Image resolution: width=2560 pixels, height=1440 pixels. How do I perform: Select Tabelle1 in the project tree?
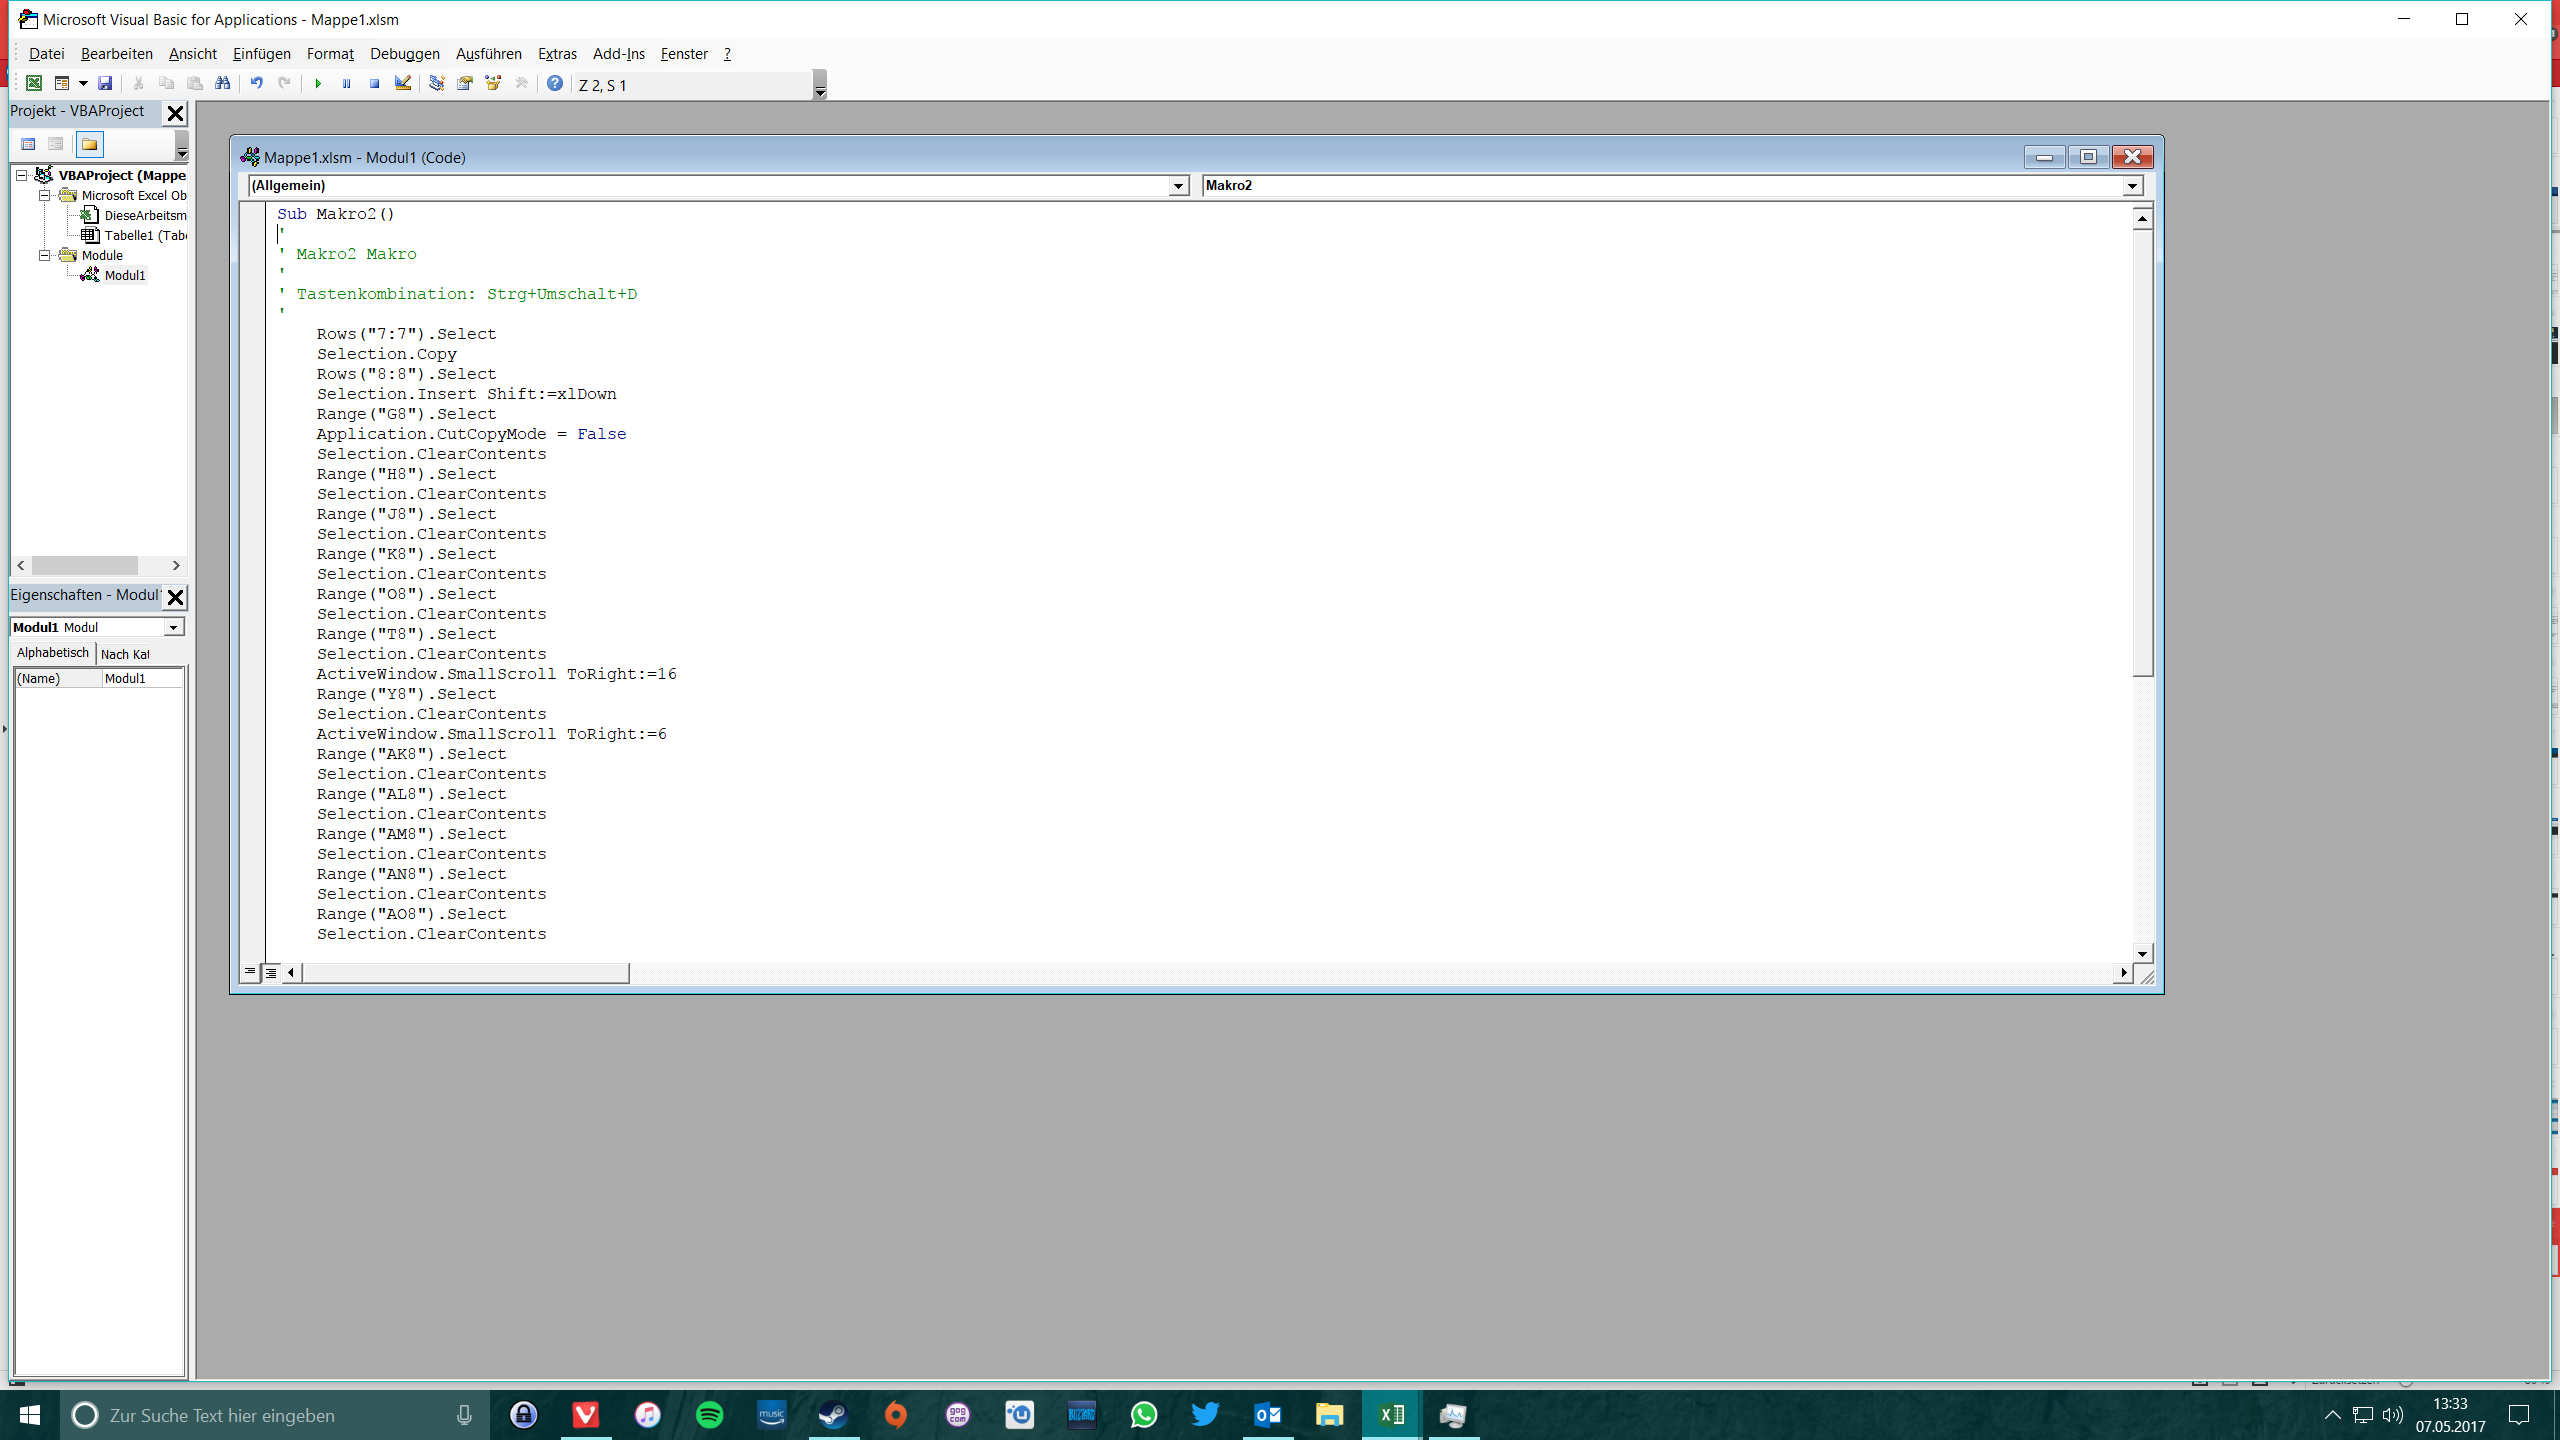[x=144, y=235]
